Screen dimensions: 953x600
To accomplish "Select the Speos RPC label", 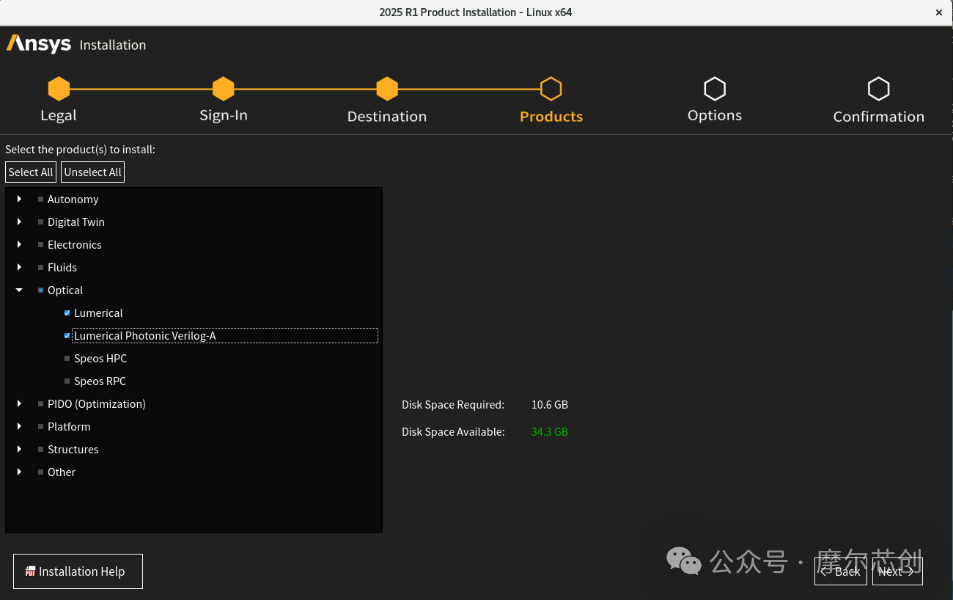I will click(100, 381).
